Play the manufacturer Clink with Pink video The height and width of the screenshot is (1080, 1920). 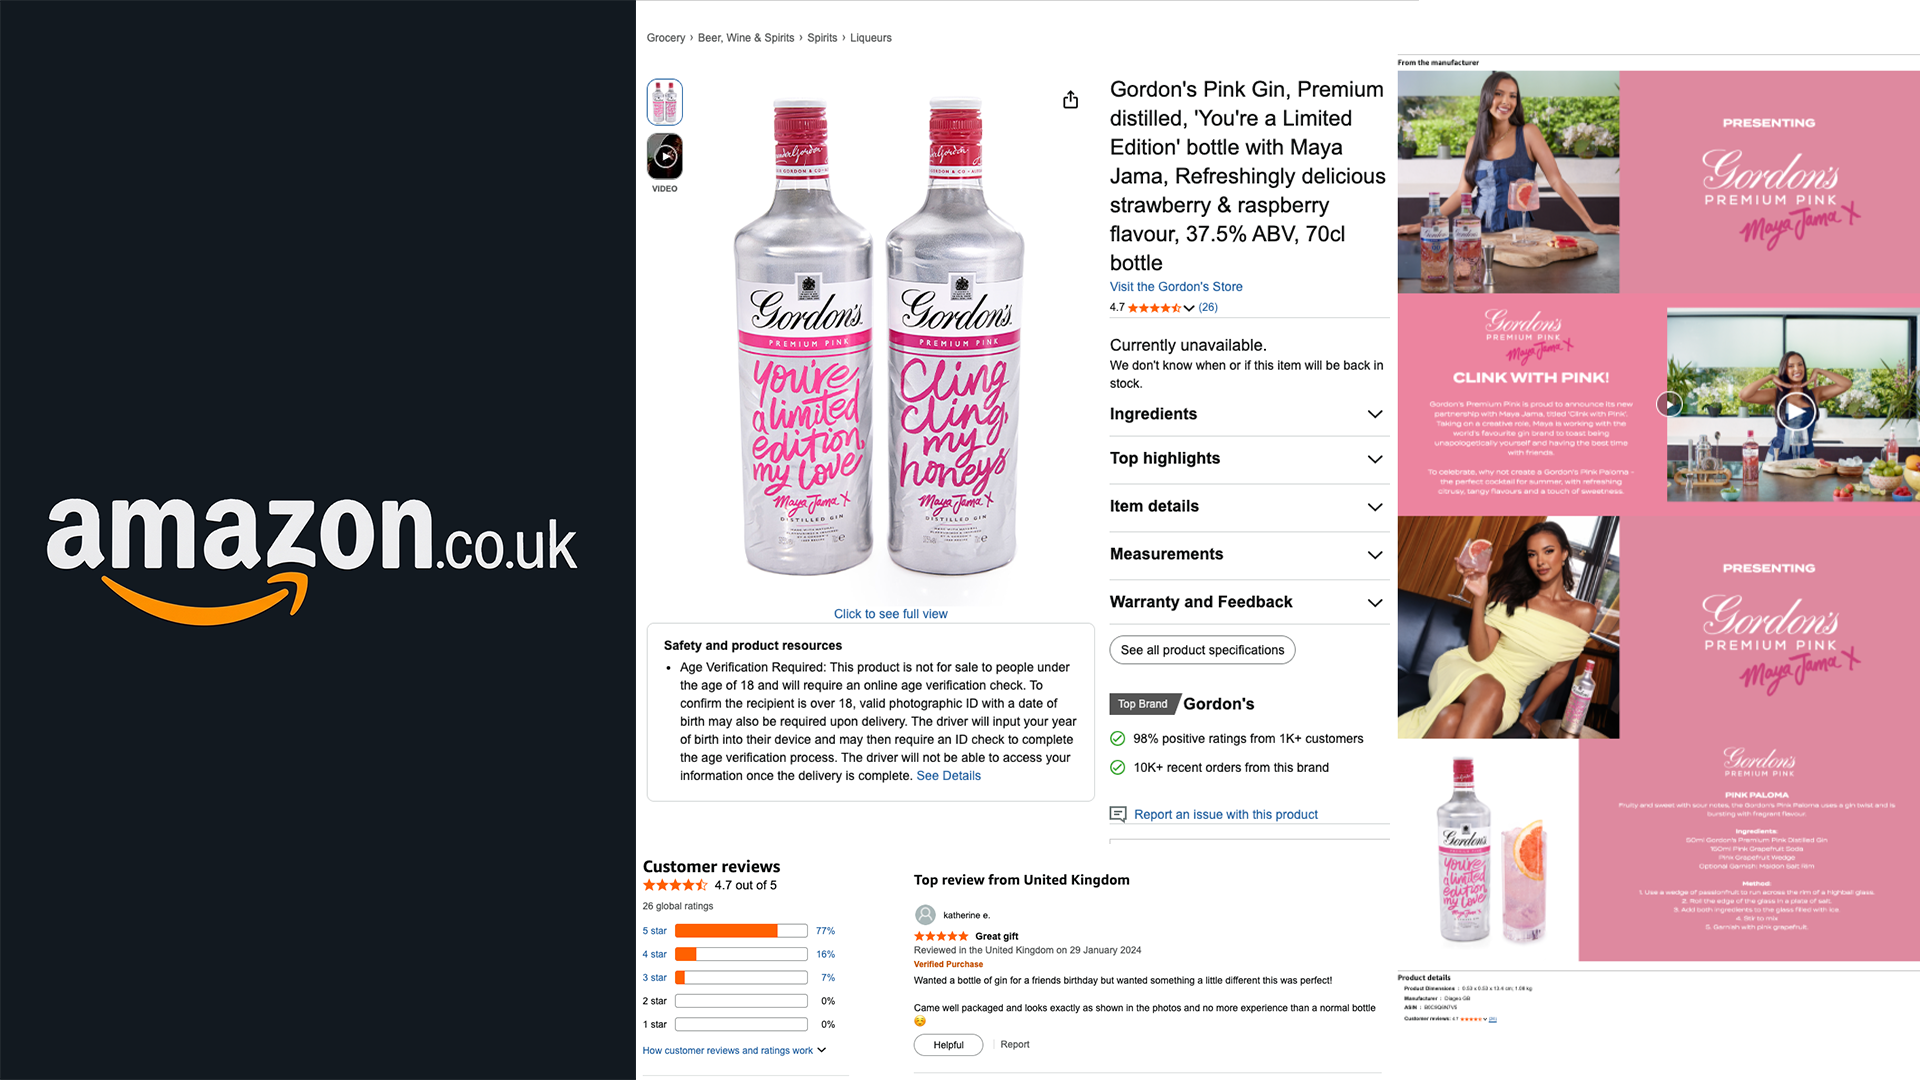1796,410
